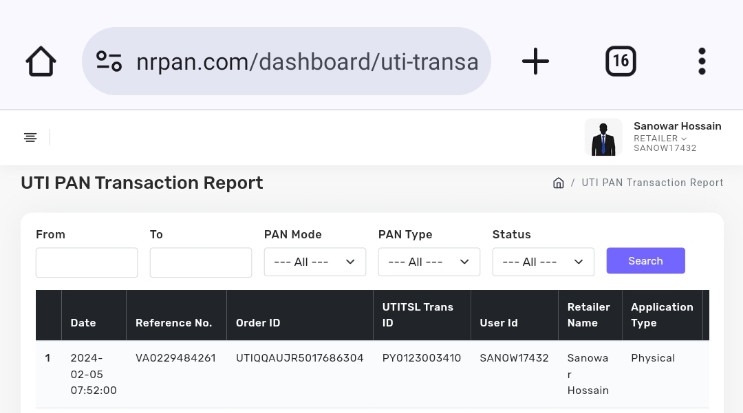
Task: Expand the PAN Type dropdown
Action: click(x=429, y=262)
